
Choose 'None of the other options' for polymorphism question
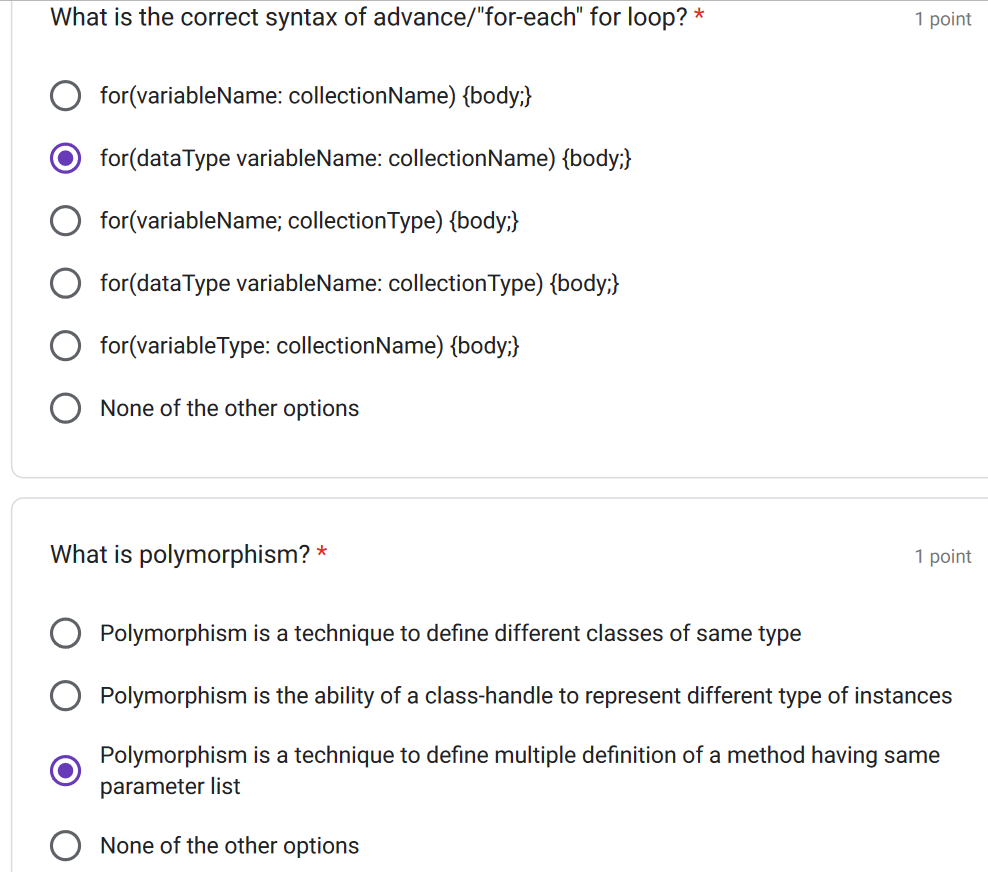click(x=65, y=845)
